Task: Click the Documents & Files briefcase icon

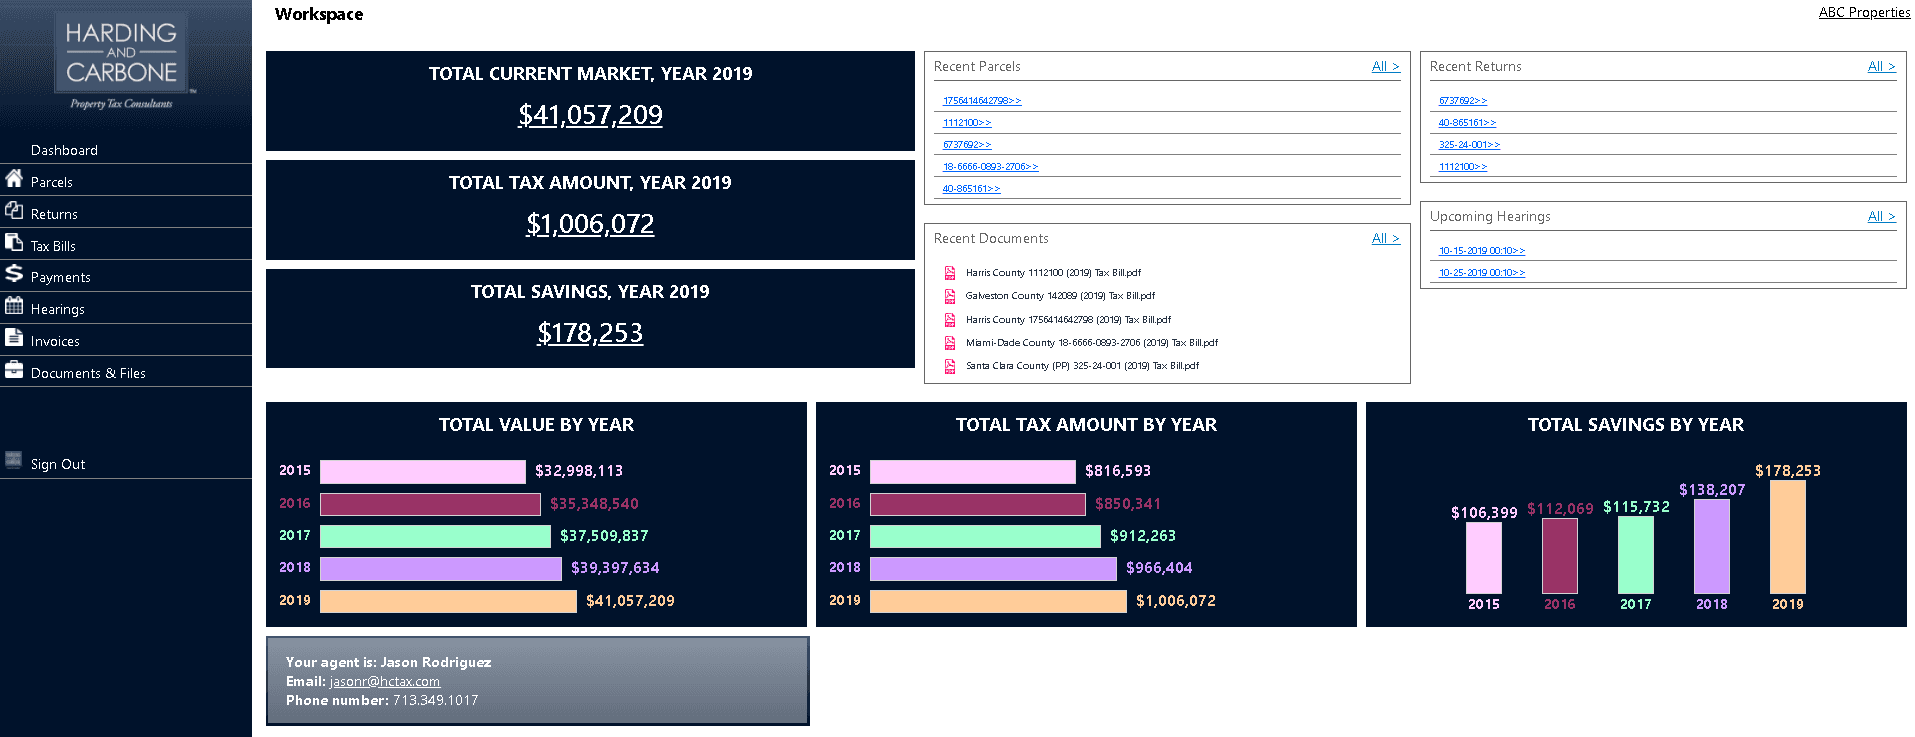Action: 14,370
